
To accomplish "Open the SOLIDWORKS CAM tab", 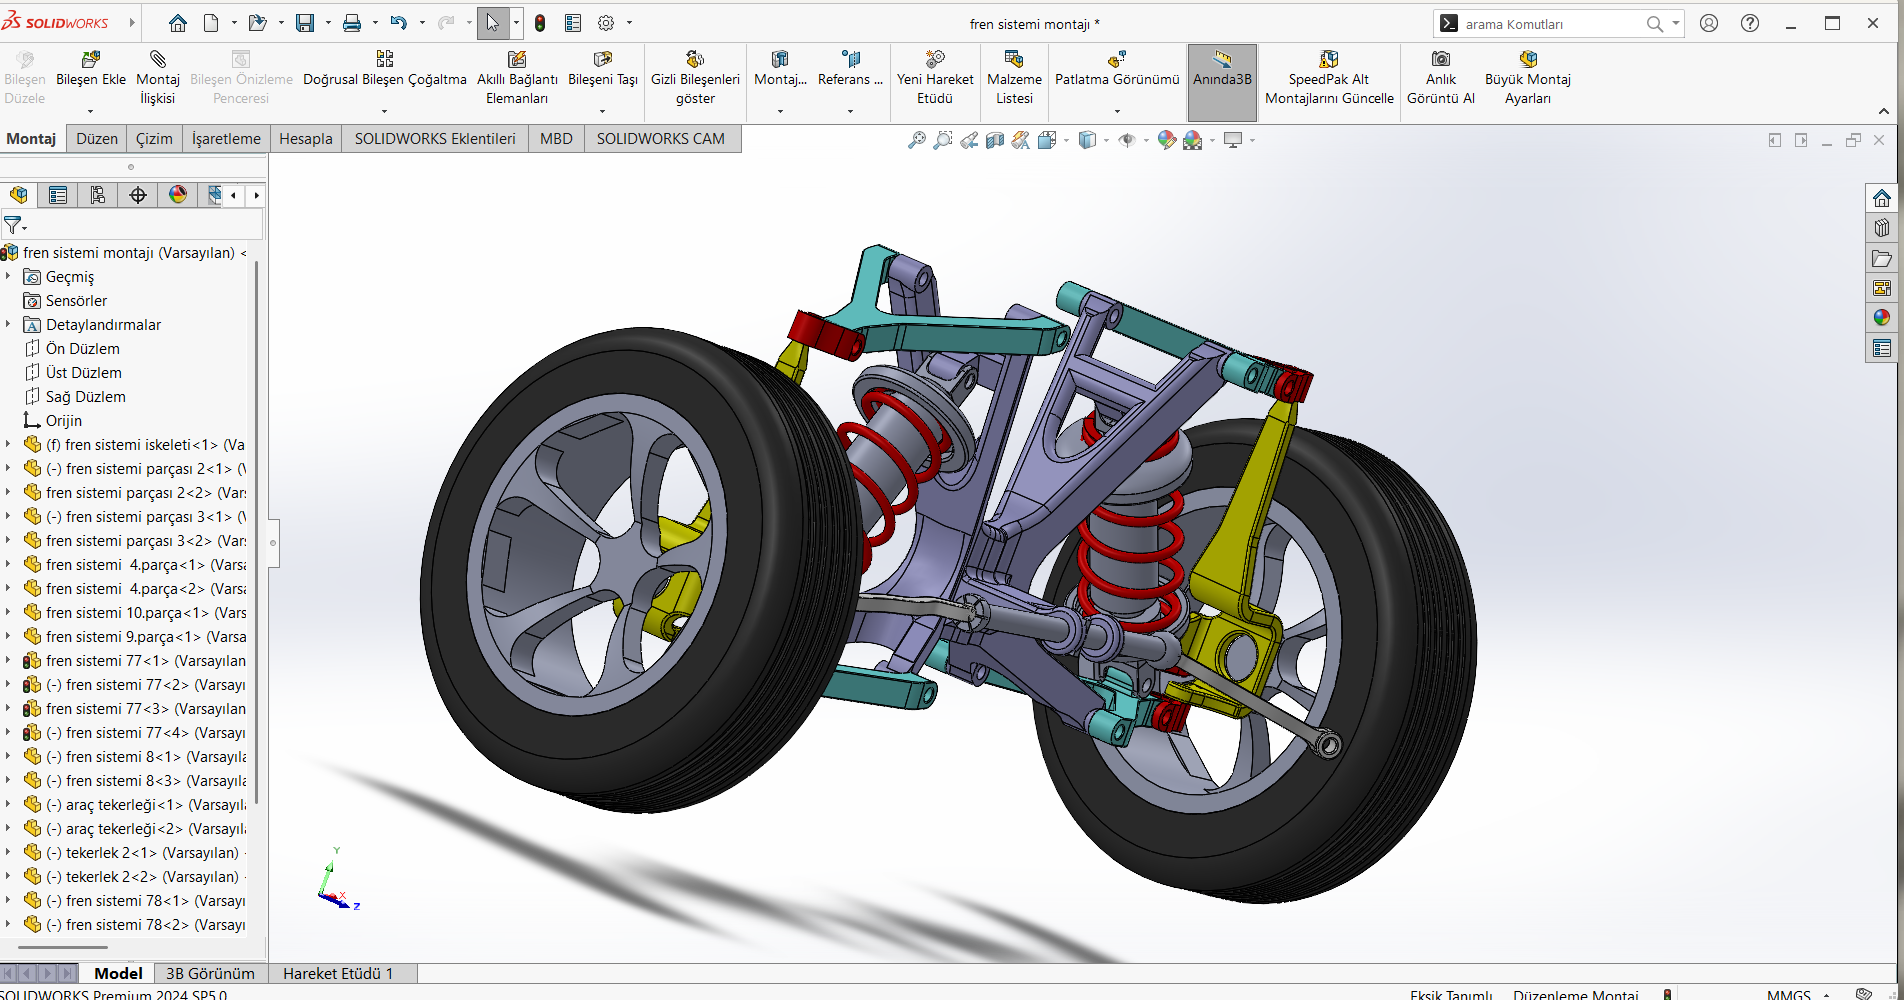I will tap(661, 138).
